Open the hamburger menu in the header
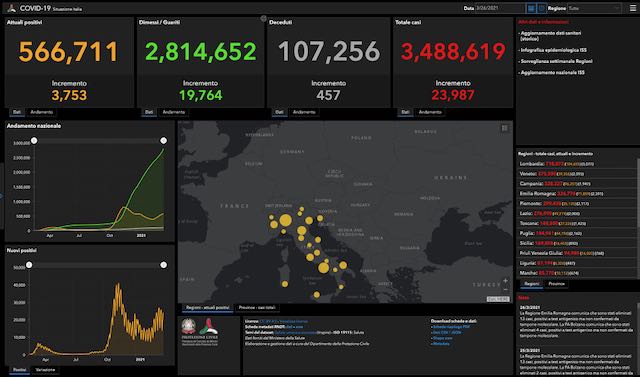The image size is (640, 377). 633,8
